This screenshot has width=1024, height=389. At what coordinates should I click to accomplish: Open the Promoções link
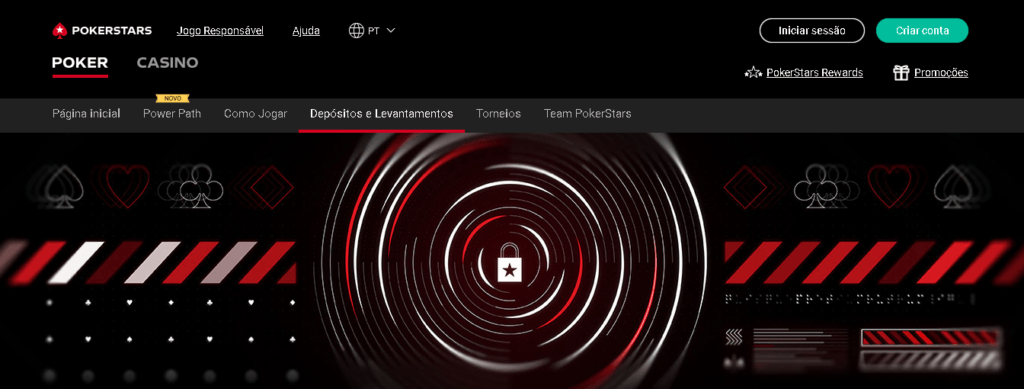(x=941, y=72)
